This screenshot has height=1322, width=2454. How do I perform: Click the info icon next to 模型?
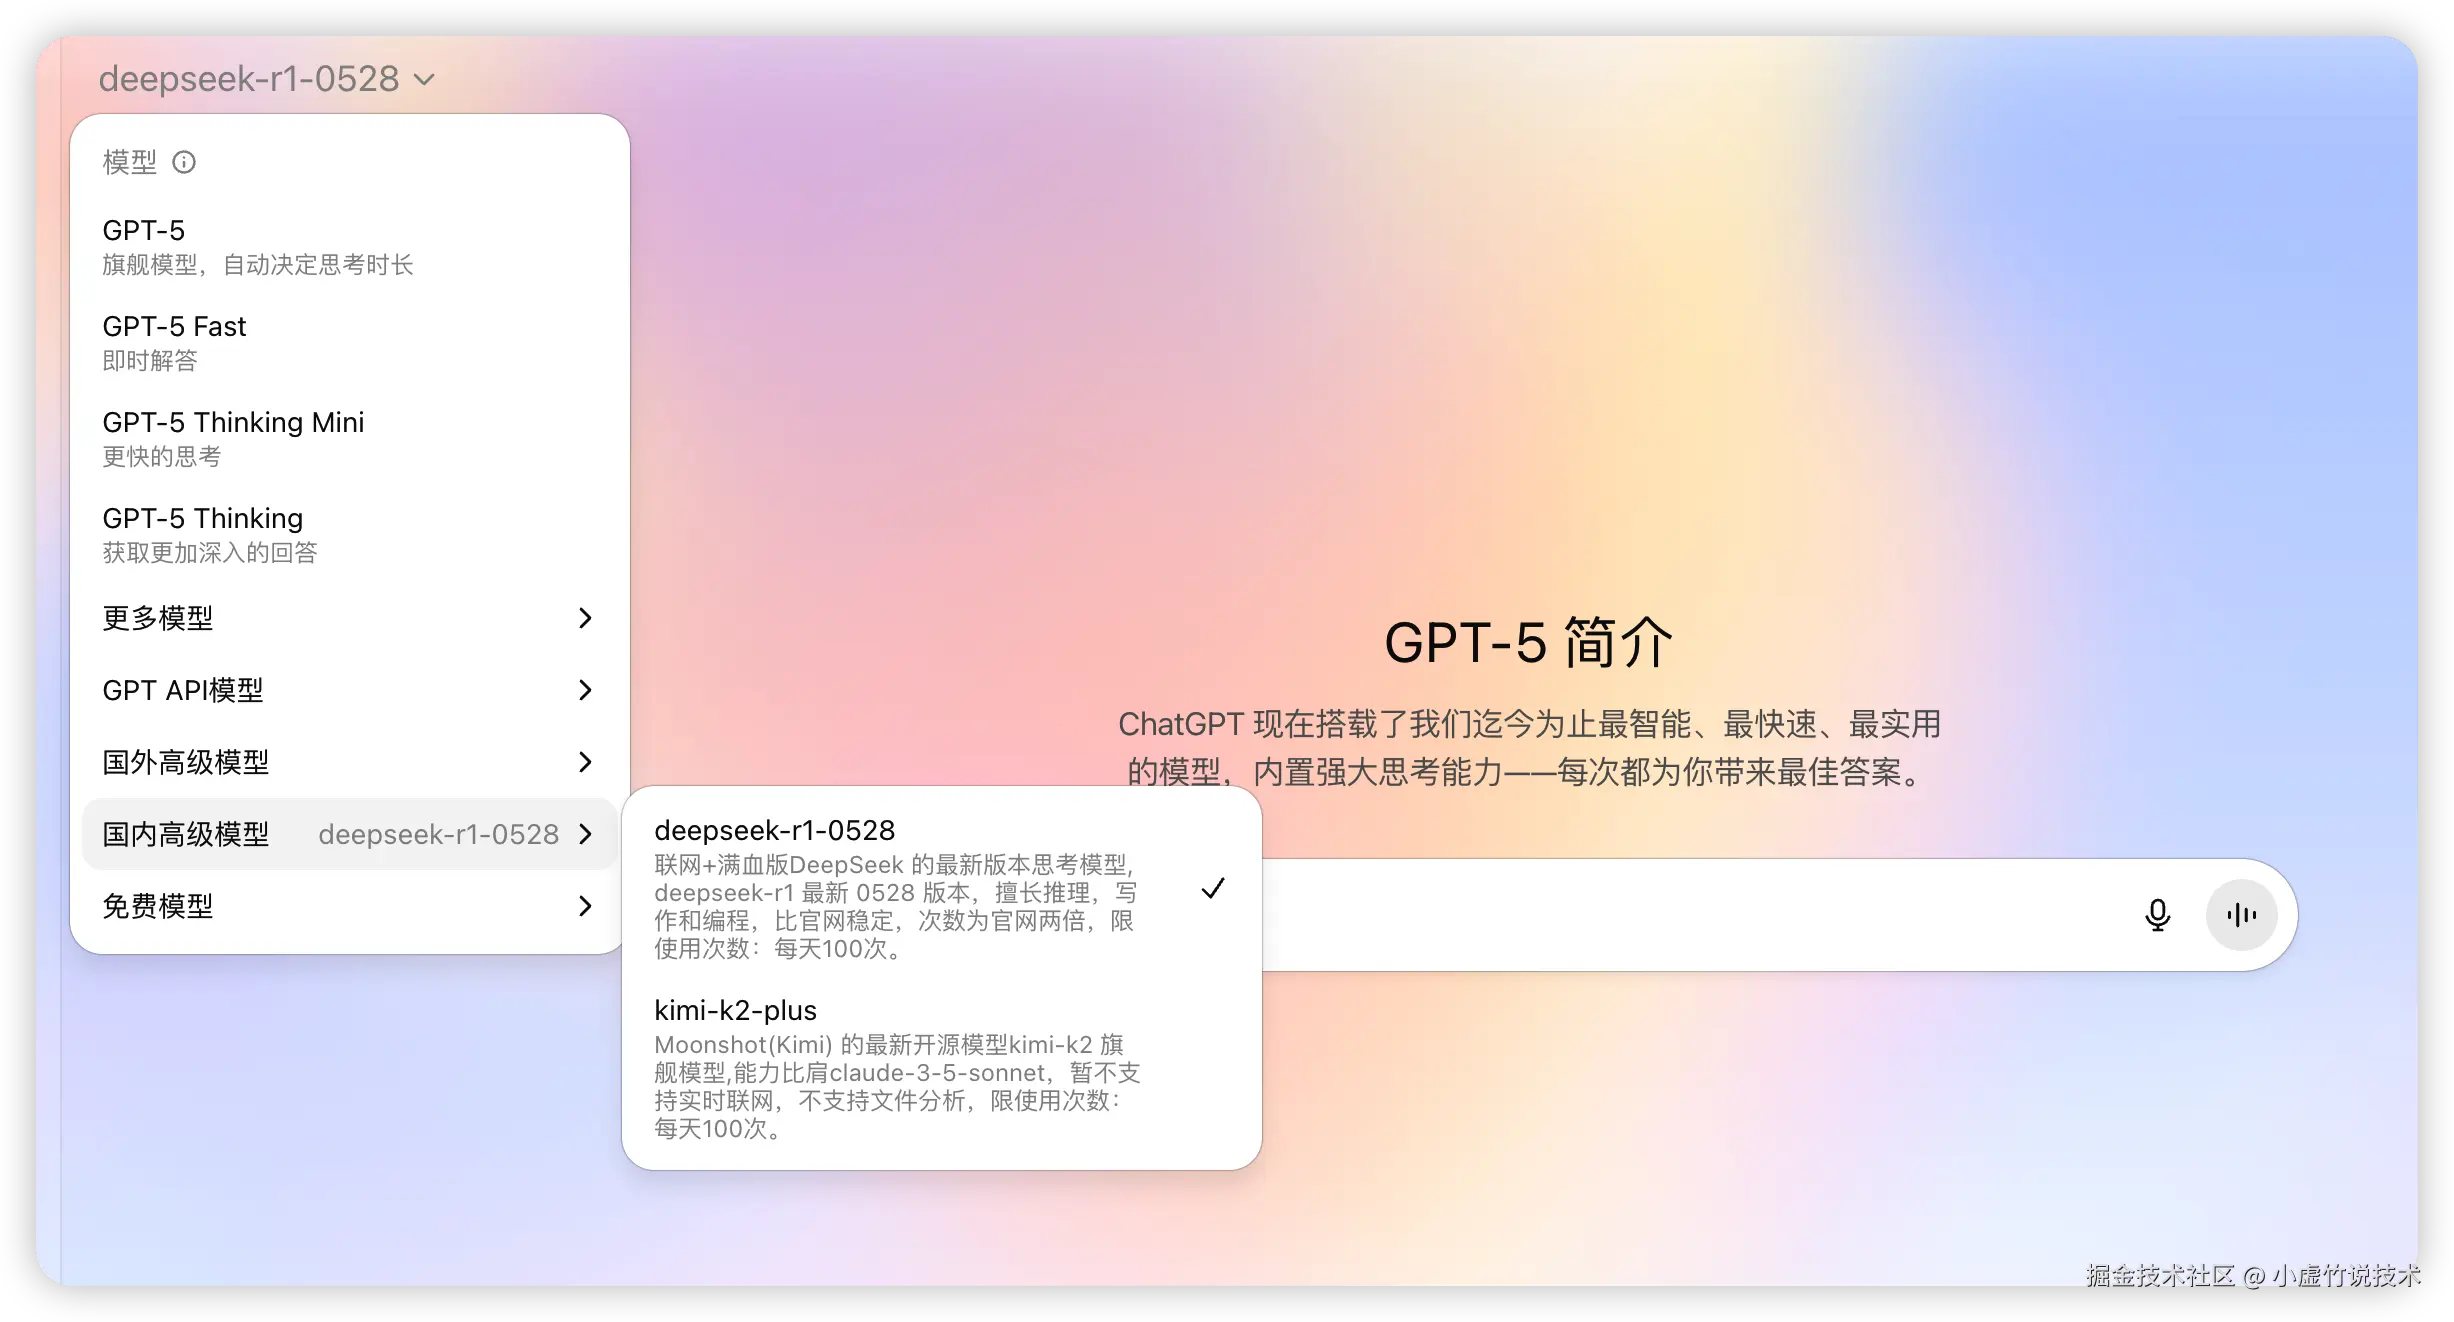[x=184, y=162]
